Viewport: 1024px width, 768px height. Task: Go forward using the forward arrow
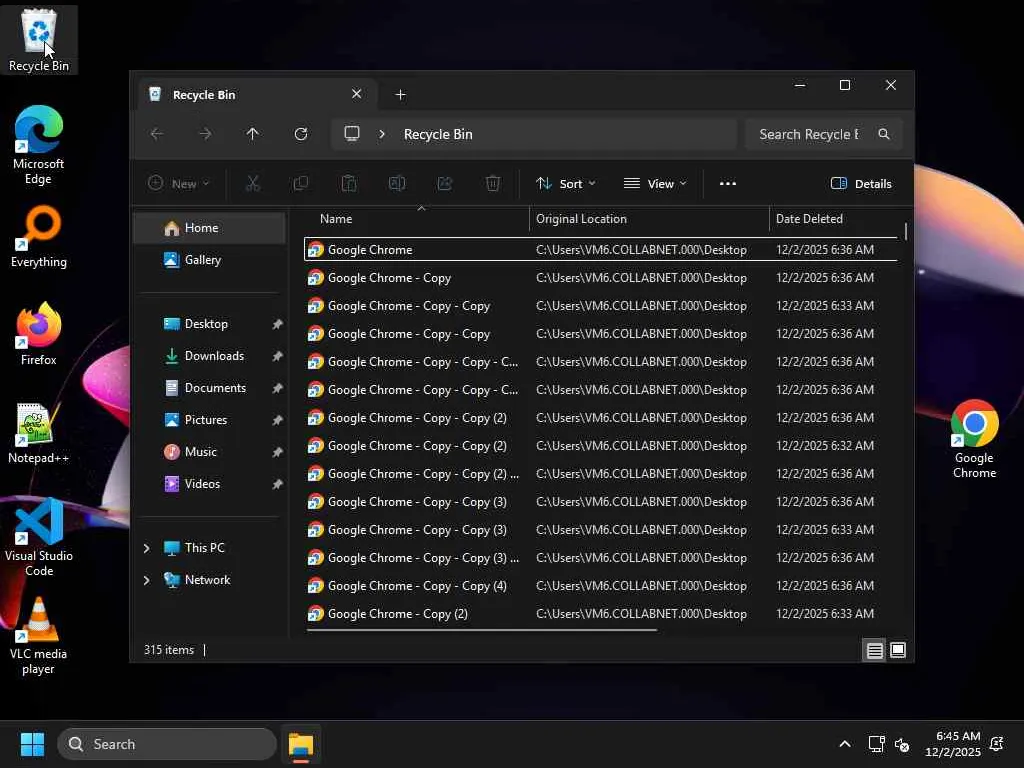(x=205, y=134)
